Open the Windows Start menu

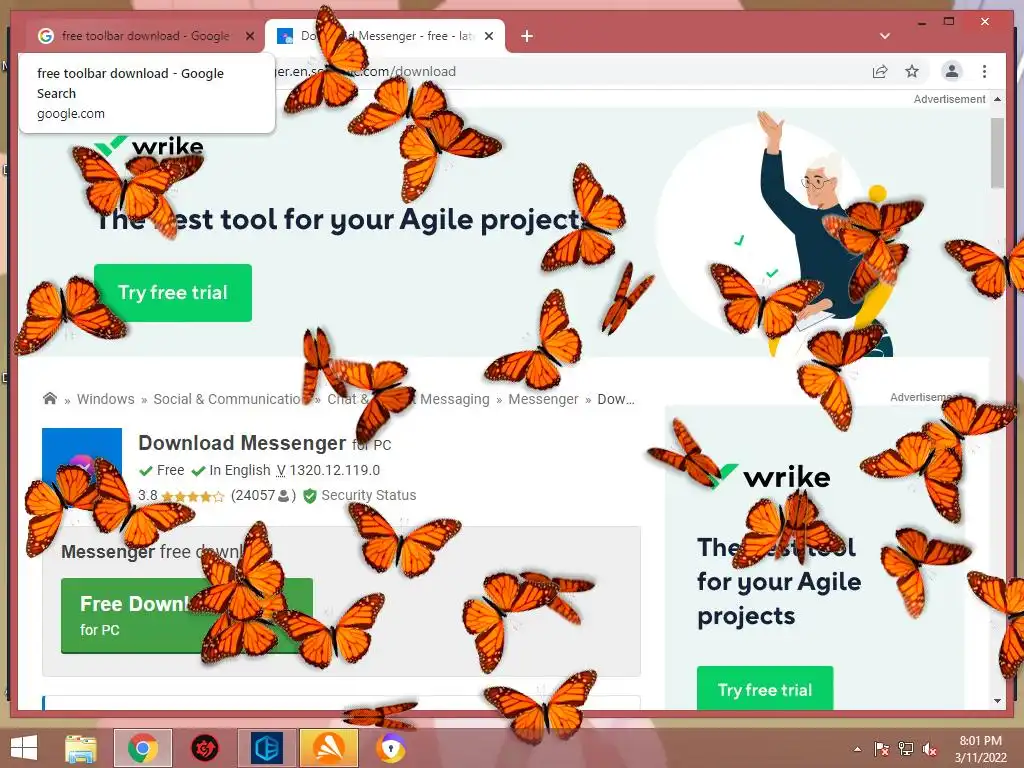(x=24, y=748)
